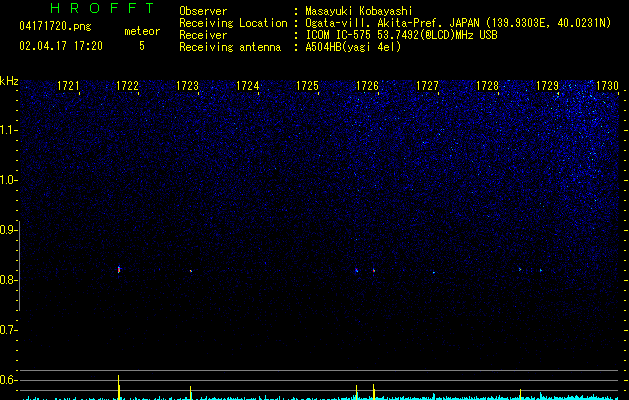Screen dimensions: 629x400
Task: Click the 1.1 kHz axis label
Action: tap(8, 130)
